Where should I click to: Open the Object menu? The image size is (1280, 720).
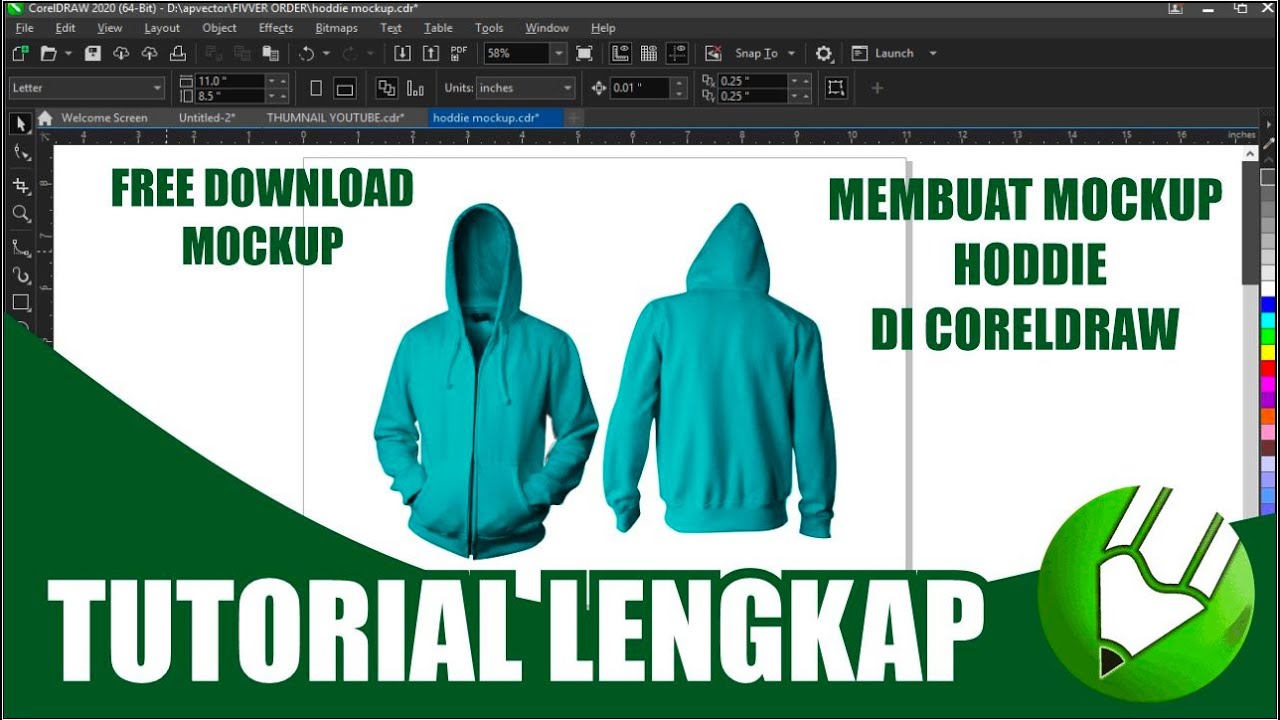[x=219, y=28]
